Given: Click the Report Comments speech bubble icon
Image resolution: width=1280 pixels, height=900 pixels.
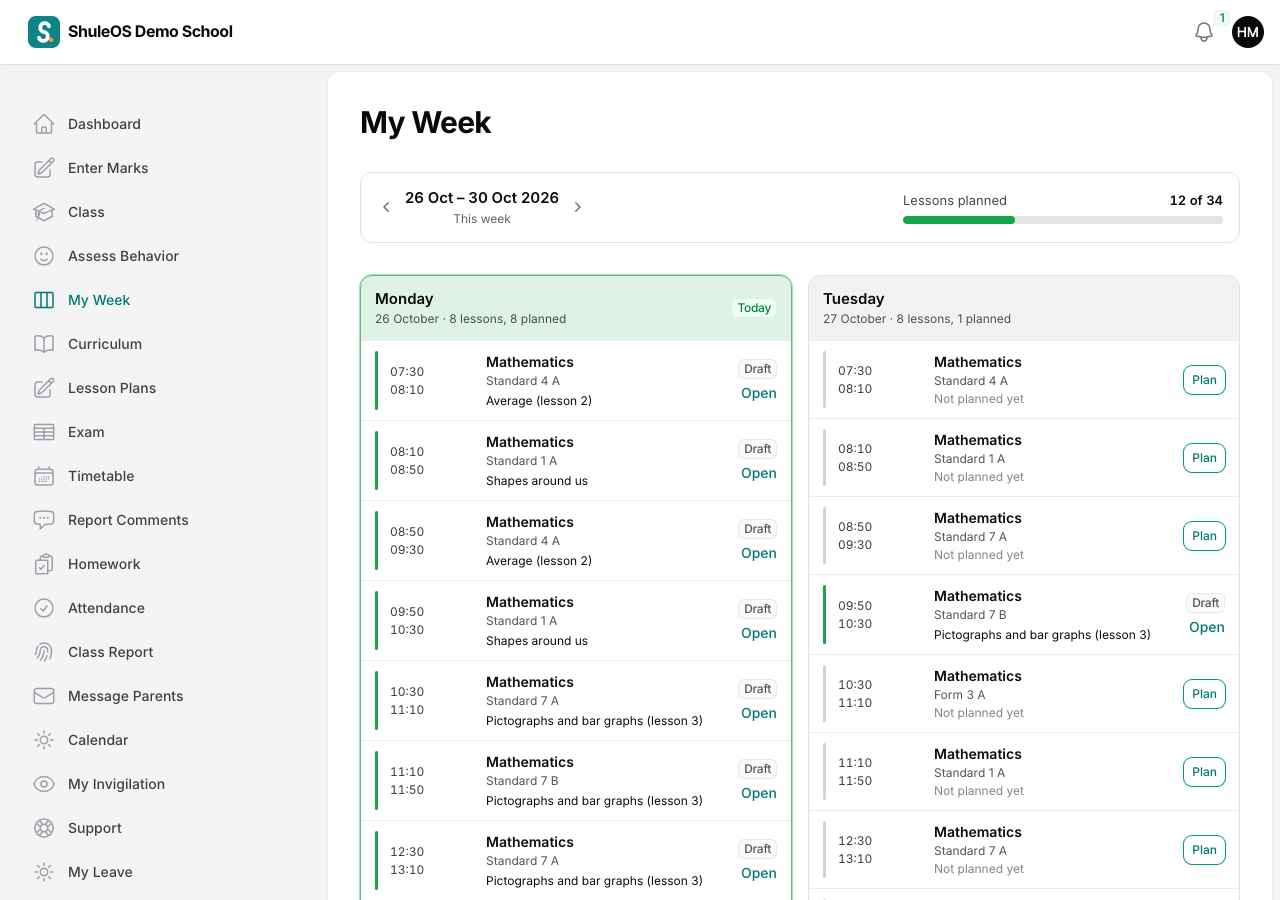Looking at the screenshot, I should pos(44,520).
